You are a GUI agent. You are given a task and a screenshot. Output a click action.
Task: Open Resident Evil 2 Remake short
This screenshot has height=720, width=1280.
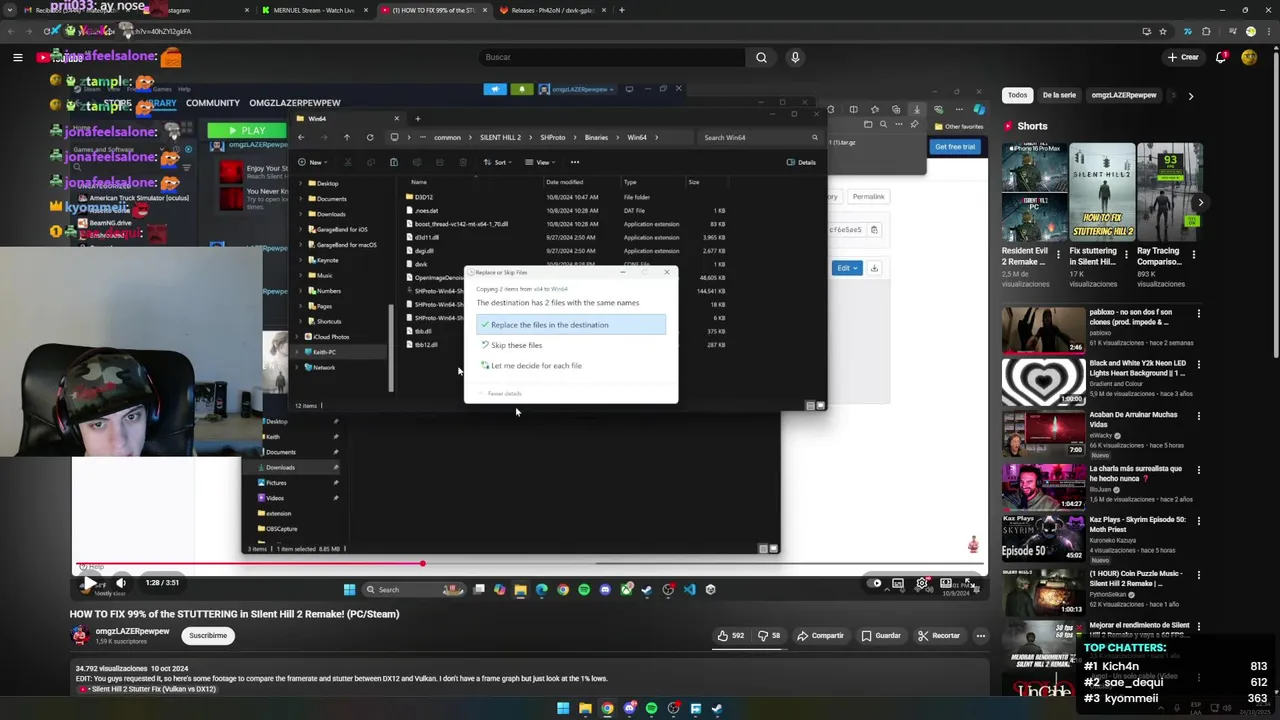click(x=1035, y=192)
